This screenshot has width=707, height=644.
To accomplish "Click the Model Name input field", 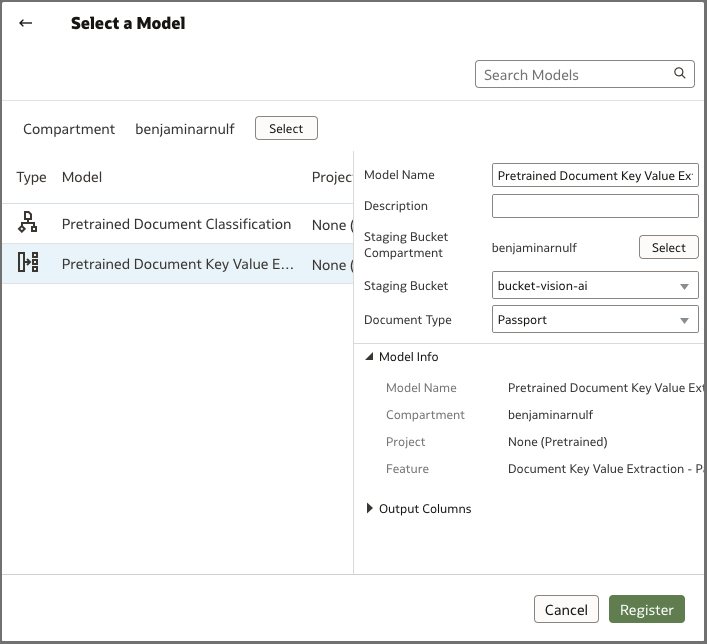I will [x=595, y=175].
